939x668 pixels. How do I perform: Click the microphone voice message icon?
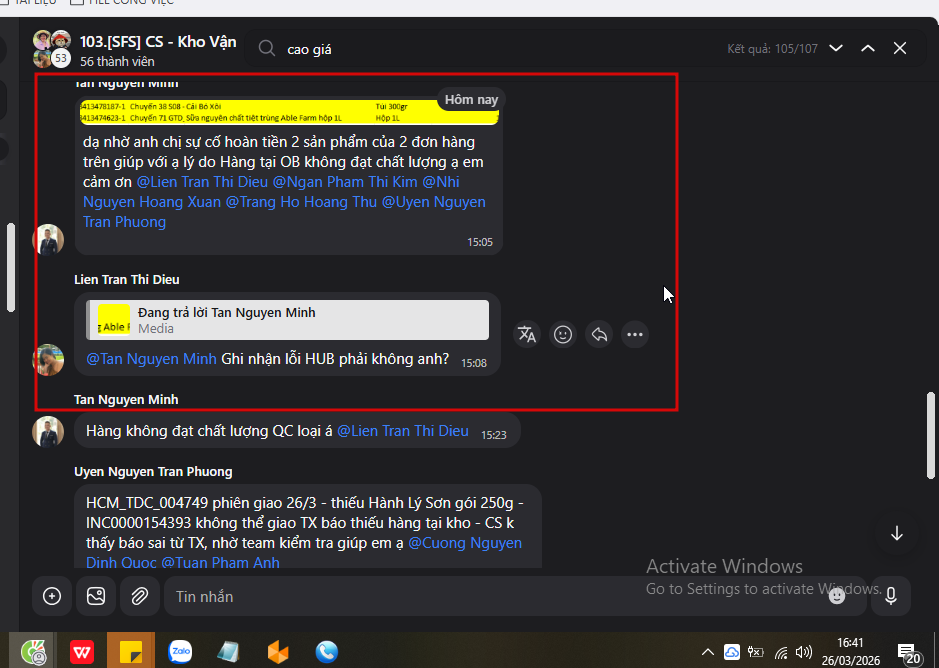891,596
